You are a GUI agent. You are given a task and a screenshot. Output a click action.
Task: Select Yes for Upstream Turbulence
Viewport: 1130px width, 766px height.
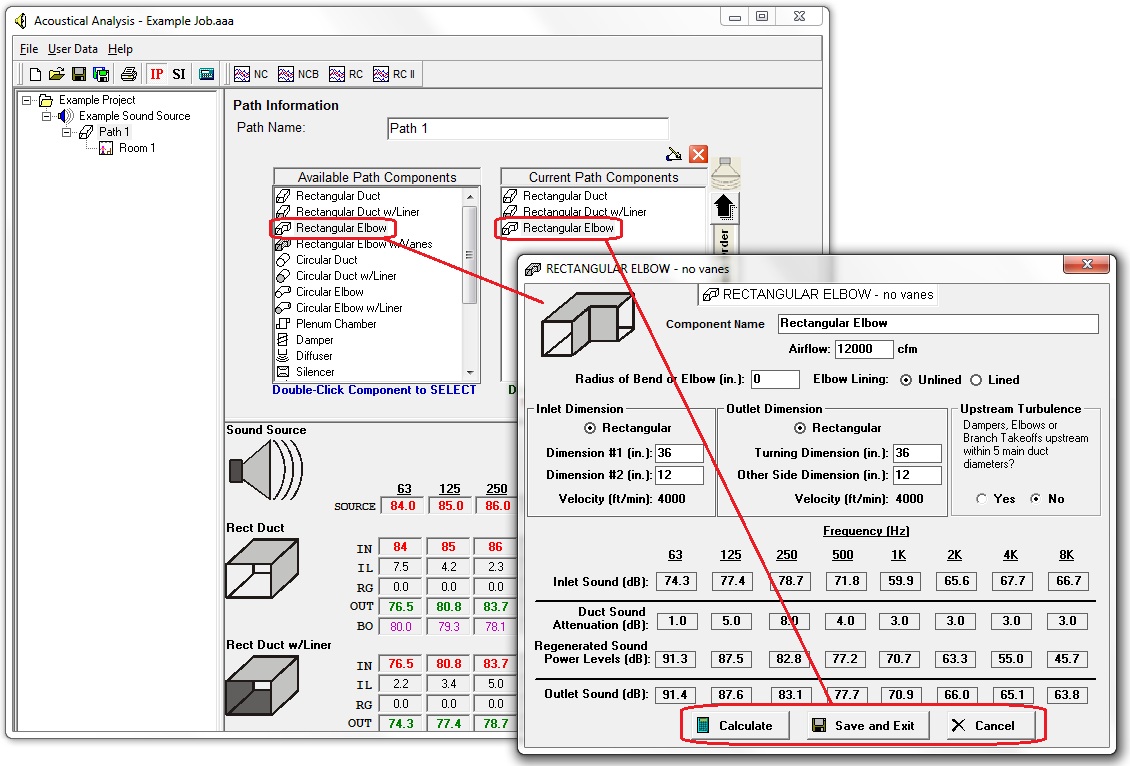click(x=981, y=498)
